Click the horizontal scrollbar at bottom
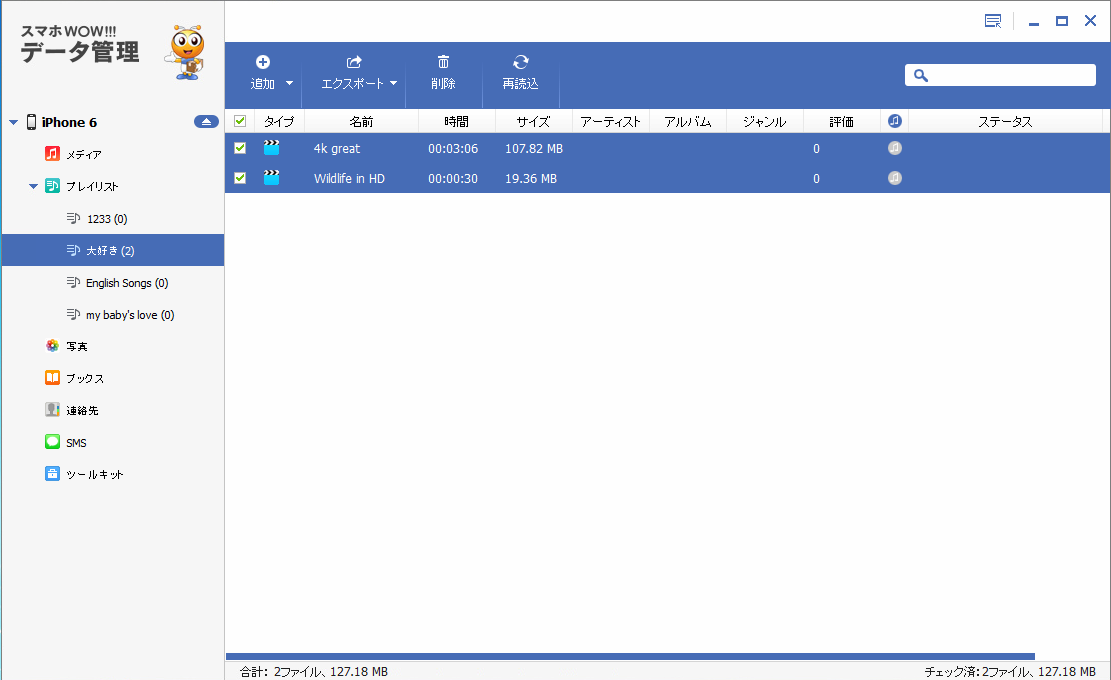The height and width of the screenshot is (680, 1111). pos(630,656)
